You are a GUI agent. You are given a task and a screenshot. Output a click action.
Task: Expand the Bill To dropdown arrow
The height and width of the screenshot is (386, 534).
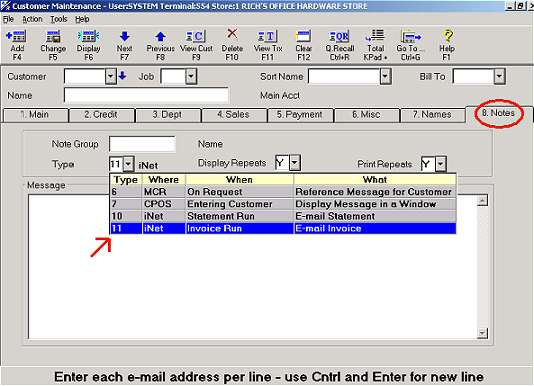pyautogui.click(x=499, y=76)
